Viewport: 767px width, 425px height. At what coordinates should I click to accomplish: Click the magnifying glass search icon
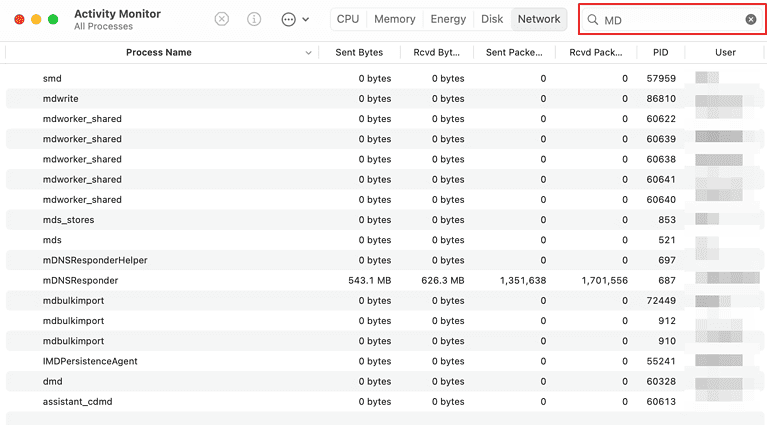pos(593,20)
